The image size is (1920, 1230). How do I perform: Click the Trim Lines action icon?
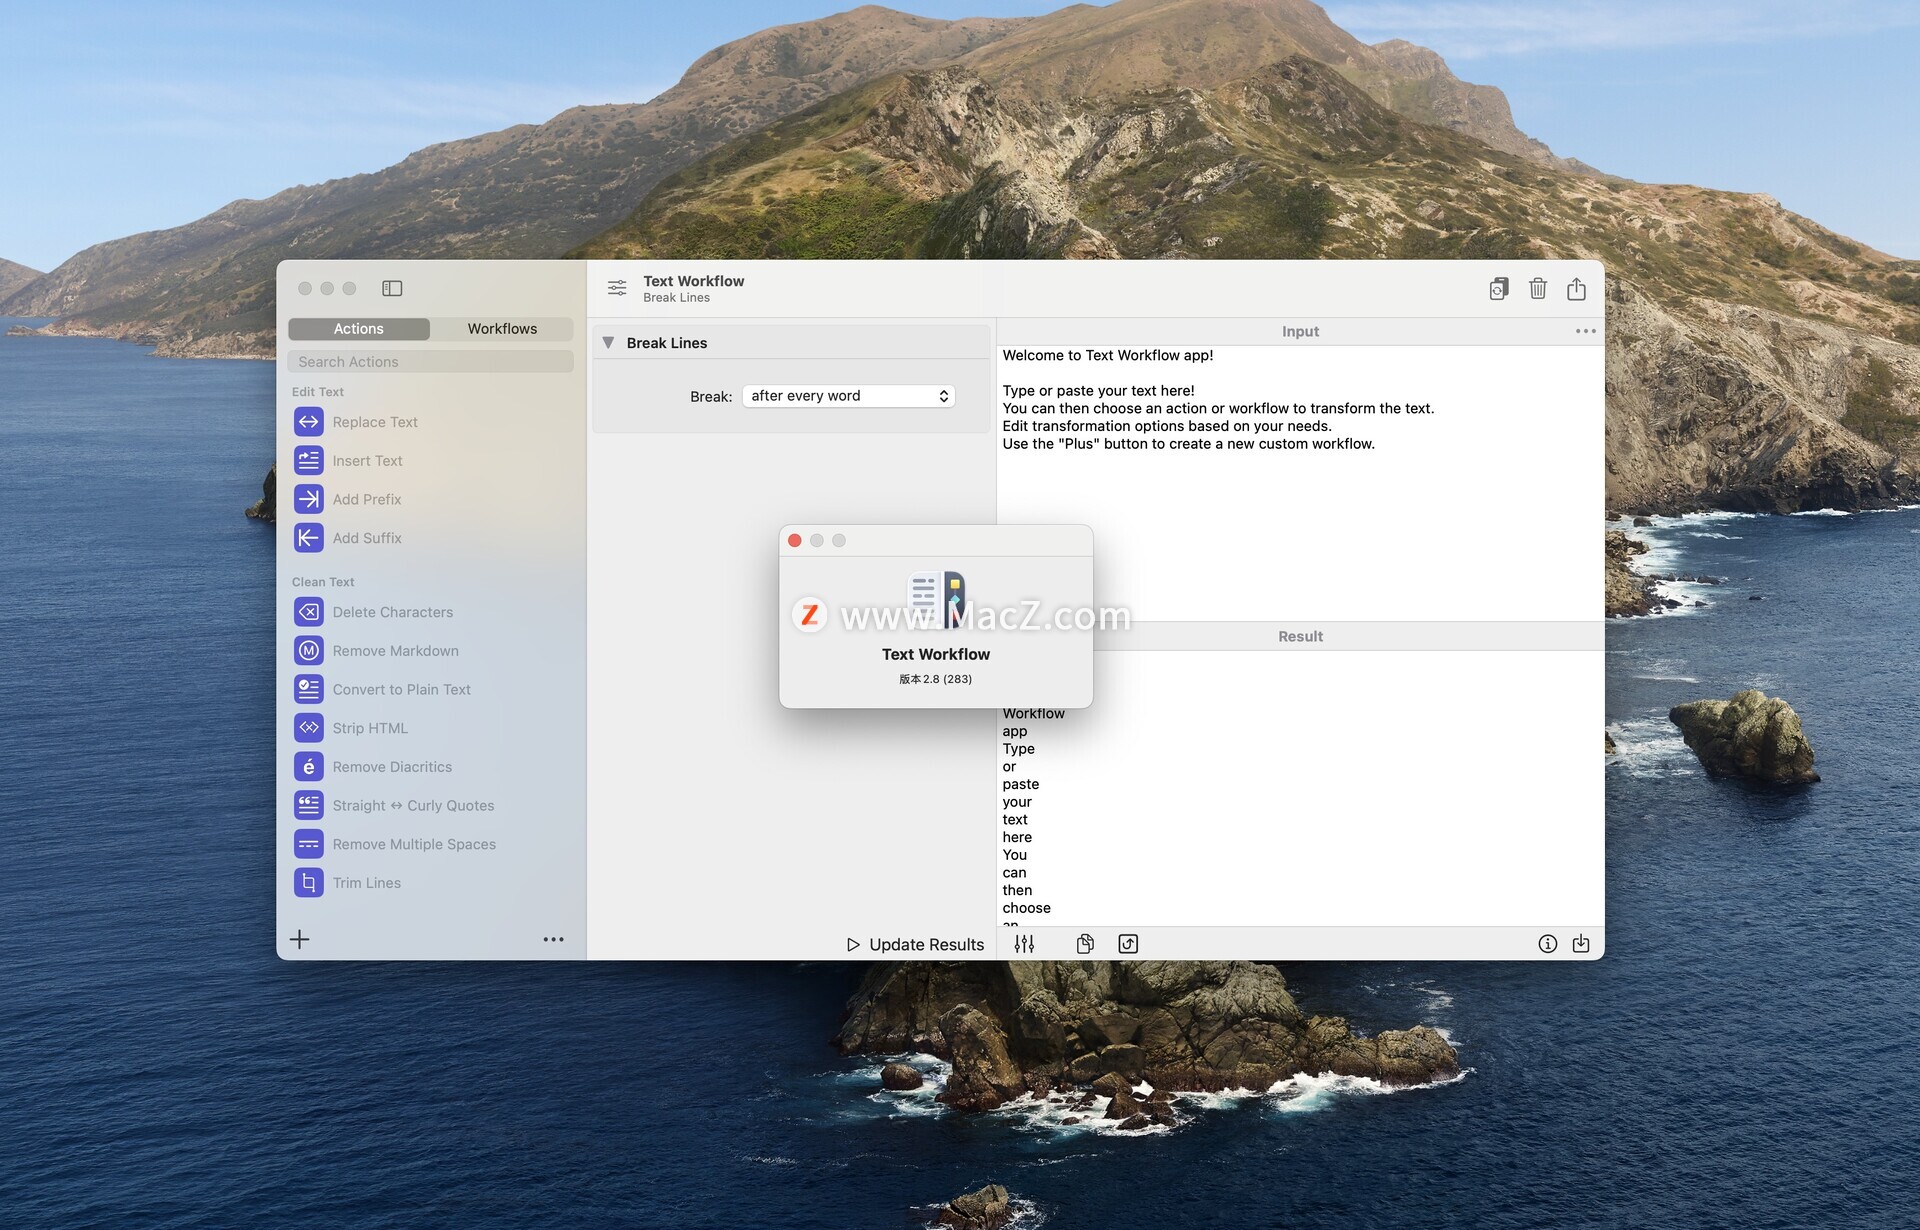click(x=309, y=883)
